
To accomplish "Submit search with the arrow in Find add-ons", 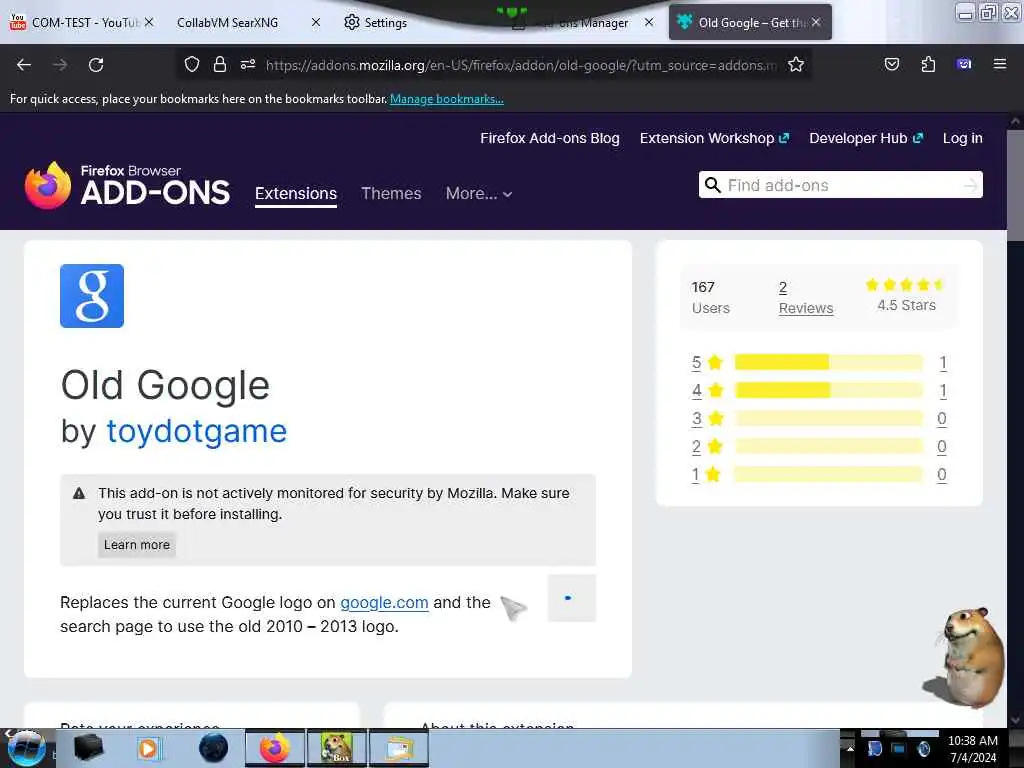I will [x=970, y=185].
